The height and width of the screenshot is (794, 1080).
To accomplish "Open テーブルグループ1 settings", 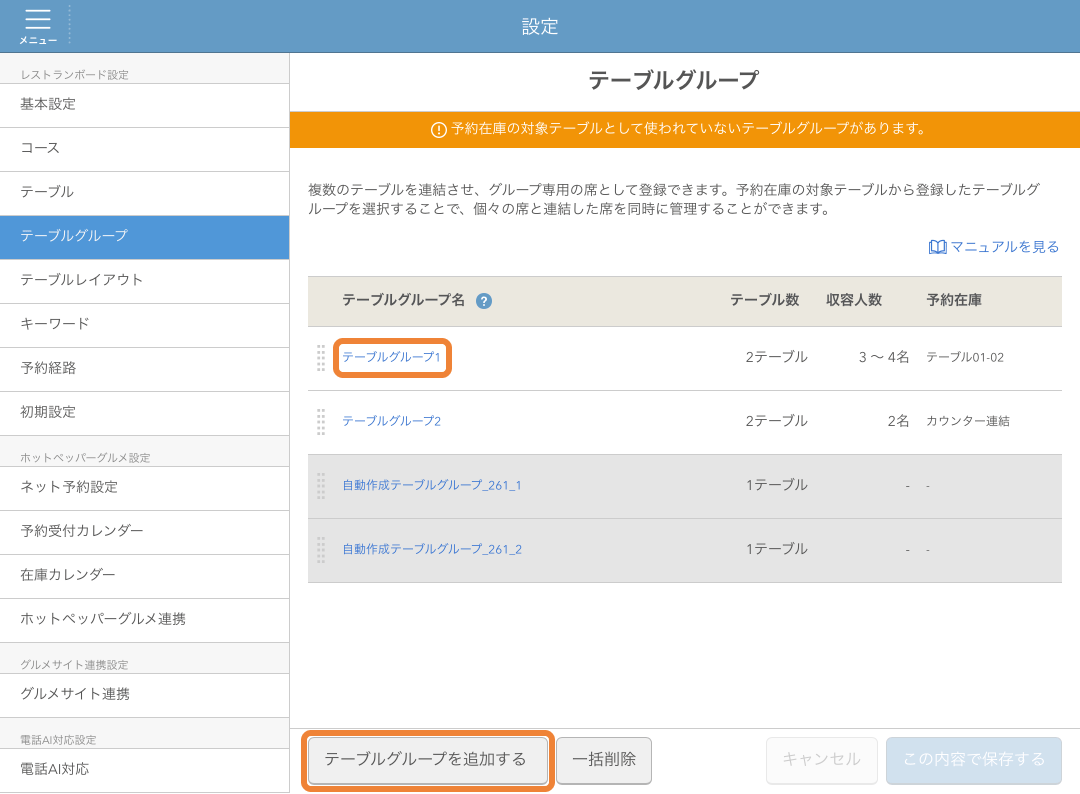I will [392, 357].
